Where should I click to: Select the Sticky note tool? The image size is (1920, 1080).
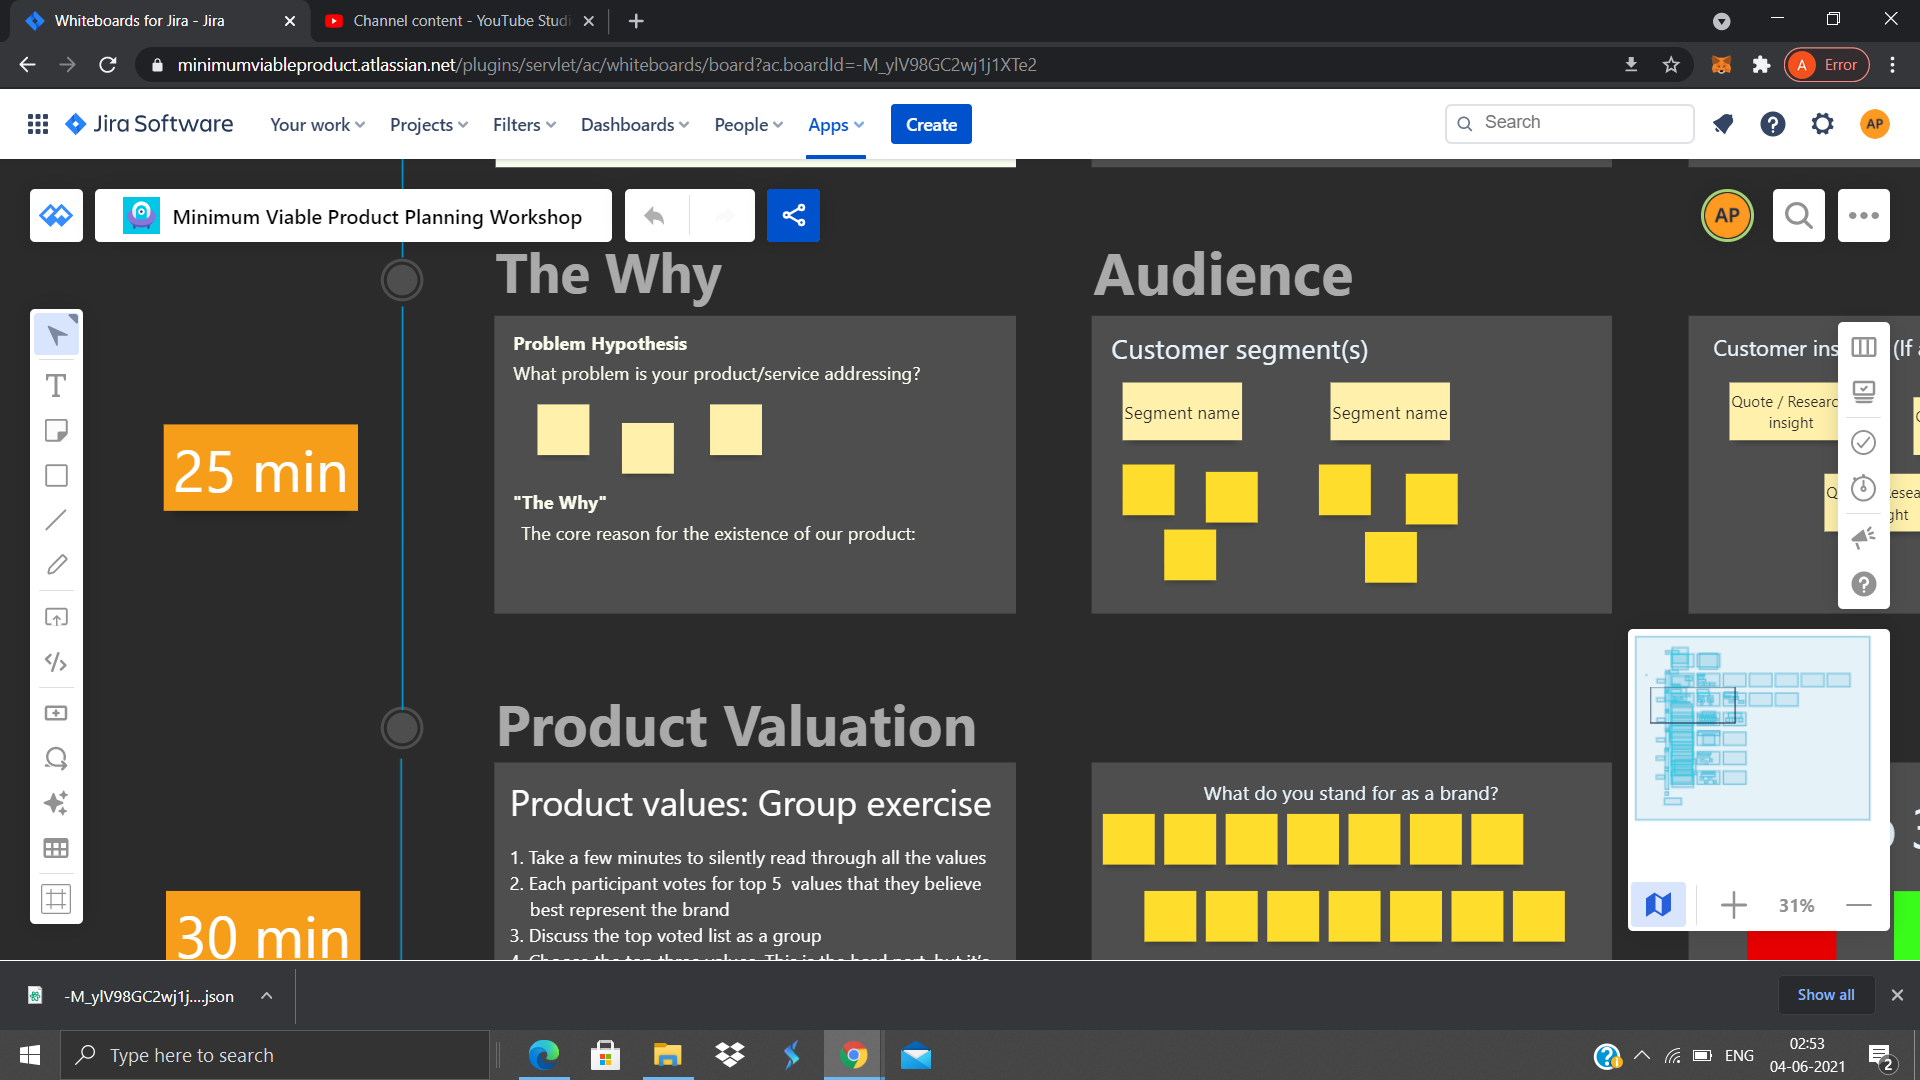tap(56, 431)
